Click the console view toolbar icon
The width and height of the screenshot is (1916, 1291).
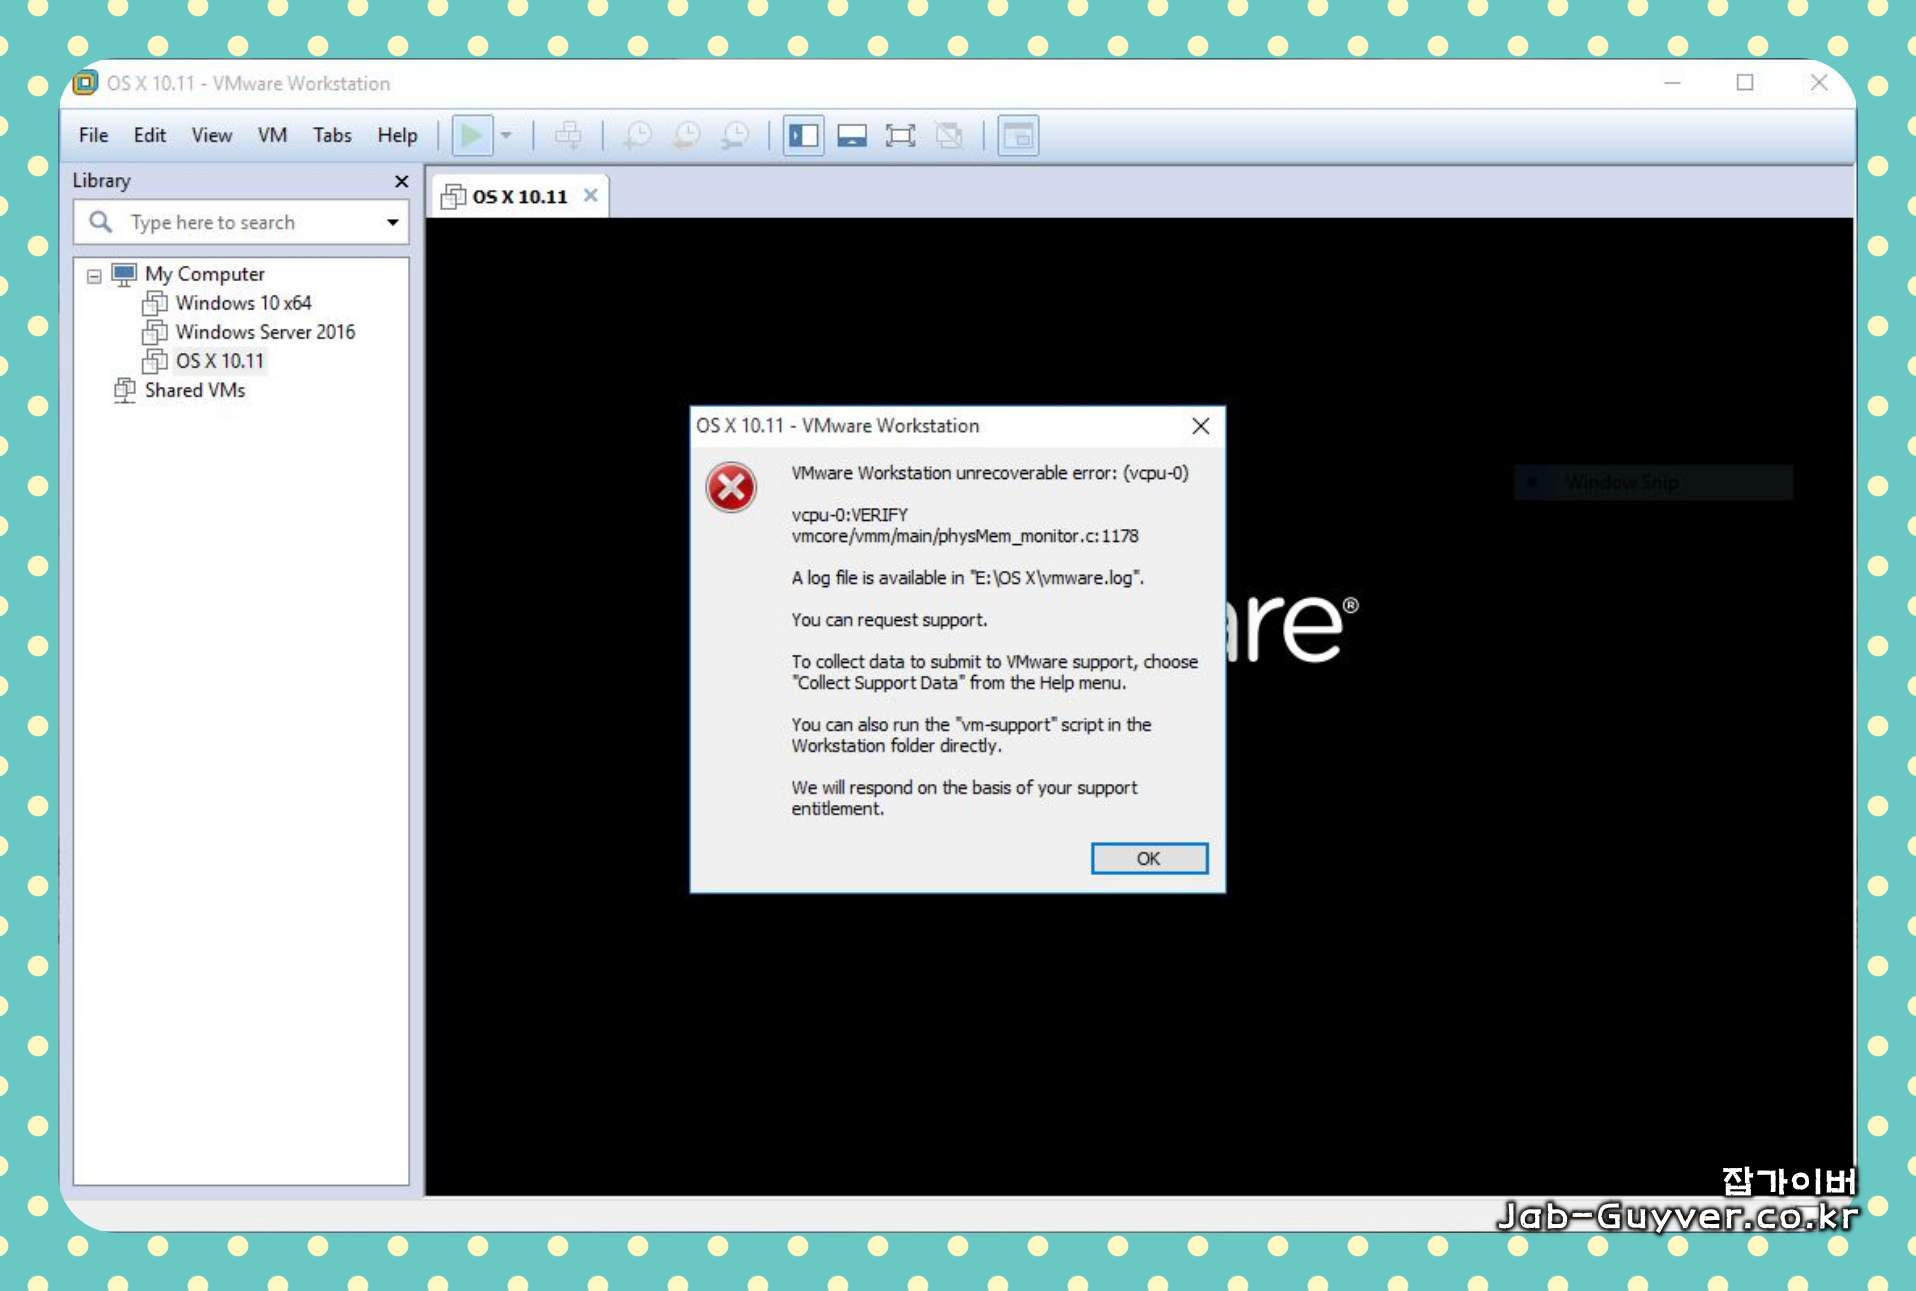[1018, 135]
